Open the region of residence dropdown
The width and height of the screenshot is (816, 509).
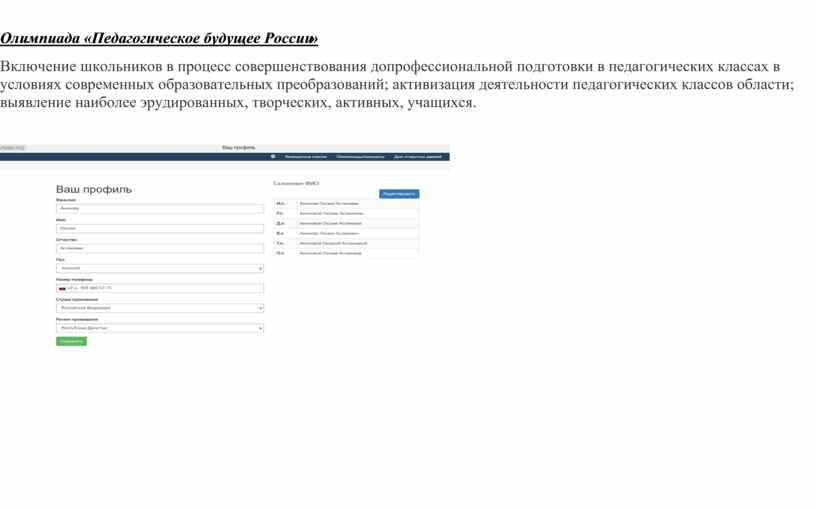coord(160,328)
